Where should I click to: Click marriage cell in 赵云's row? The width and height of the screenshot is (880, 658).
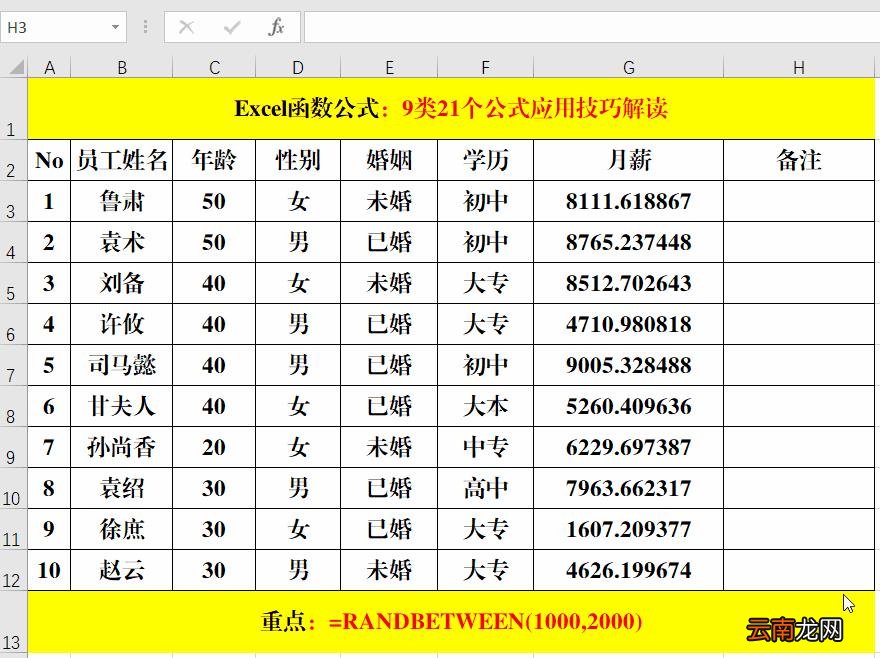pyautogui.click(x=389, y=570)
